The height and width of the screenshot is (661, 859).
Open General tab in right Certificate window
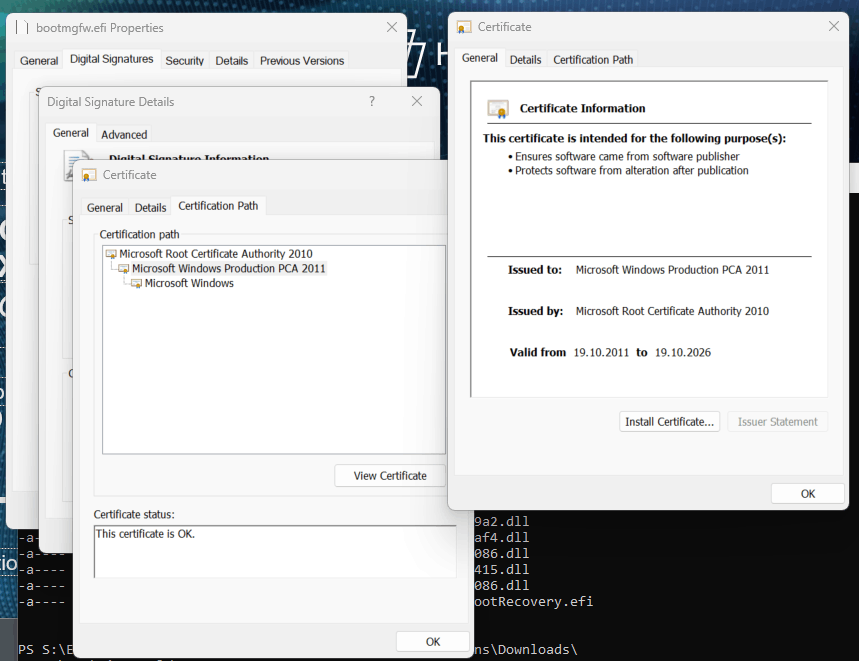pyautogui.click(x=480, y=58)
